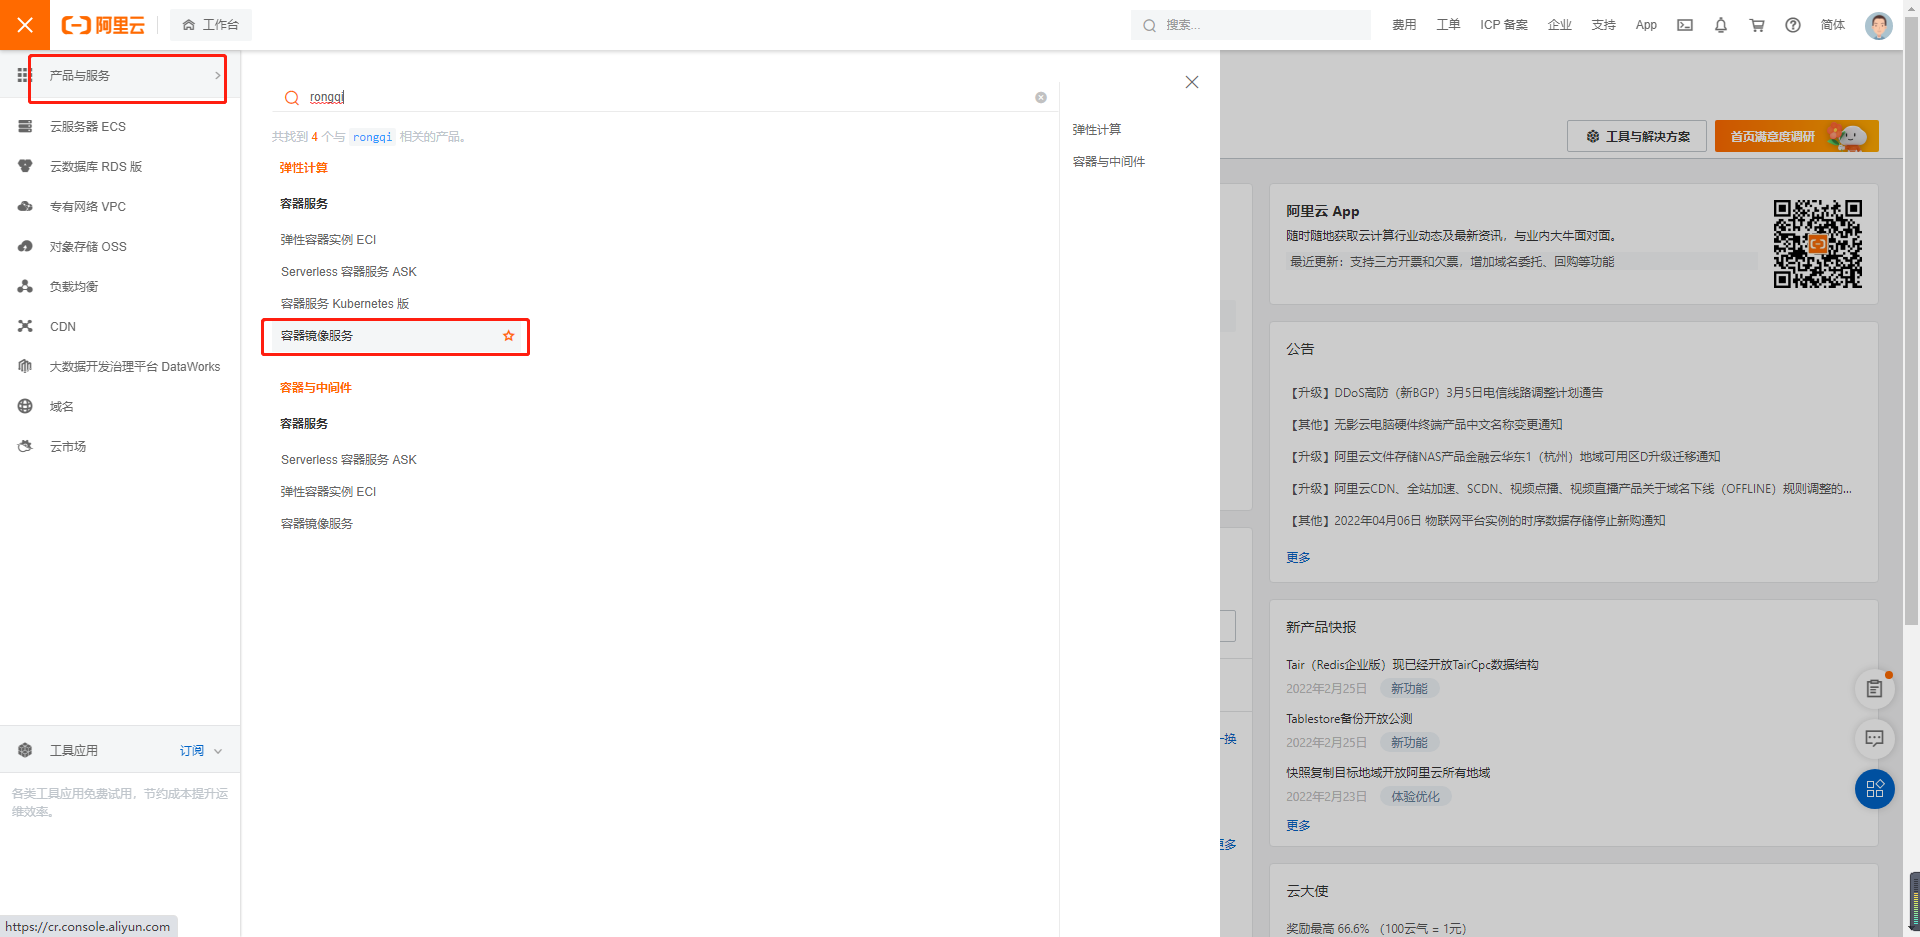
Task: Click the CDN icon
Action: coord(25,326)
